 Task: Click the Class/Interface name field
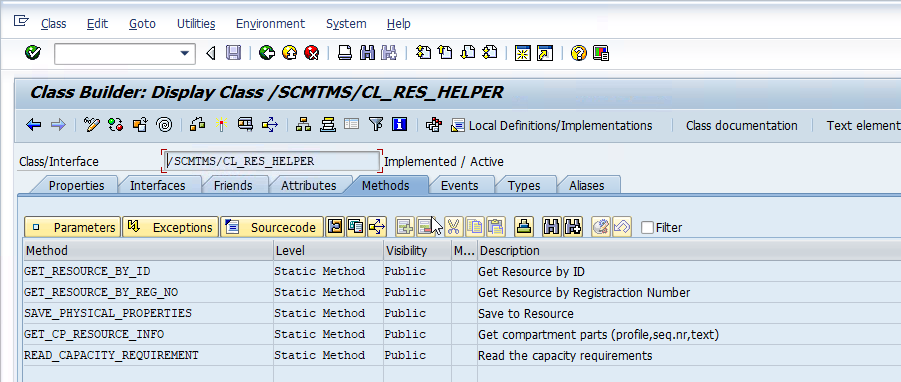tap(271, 161)
